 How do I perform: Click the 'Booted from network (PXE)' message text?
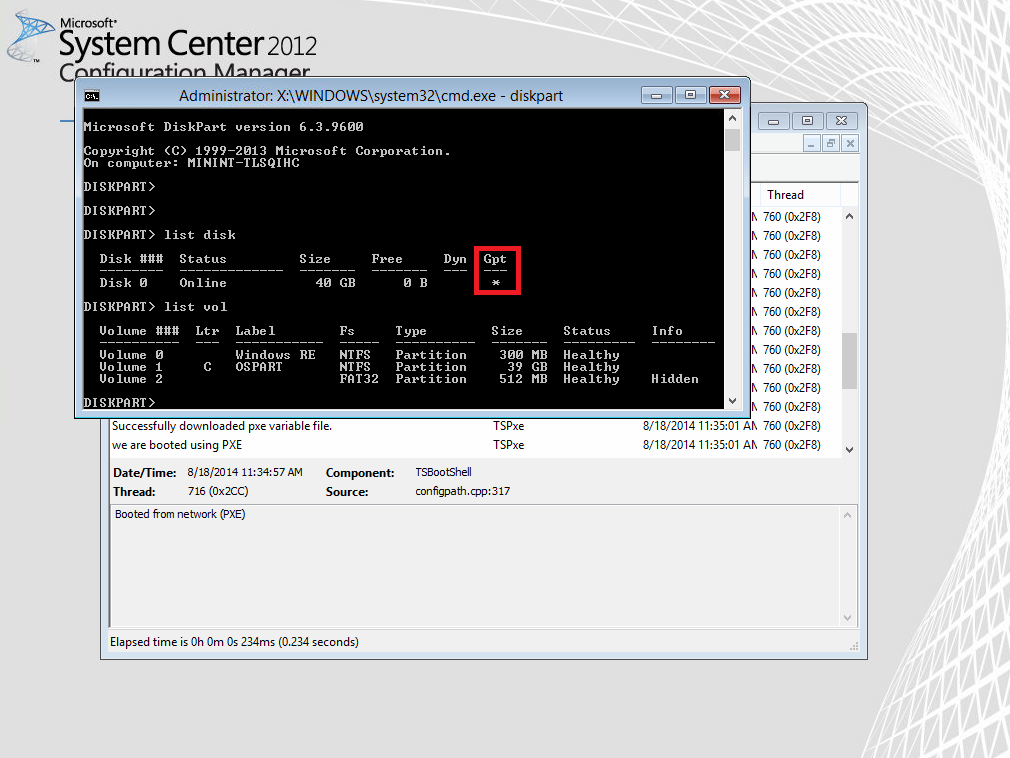(180, 514)
